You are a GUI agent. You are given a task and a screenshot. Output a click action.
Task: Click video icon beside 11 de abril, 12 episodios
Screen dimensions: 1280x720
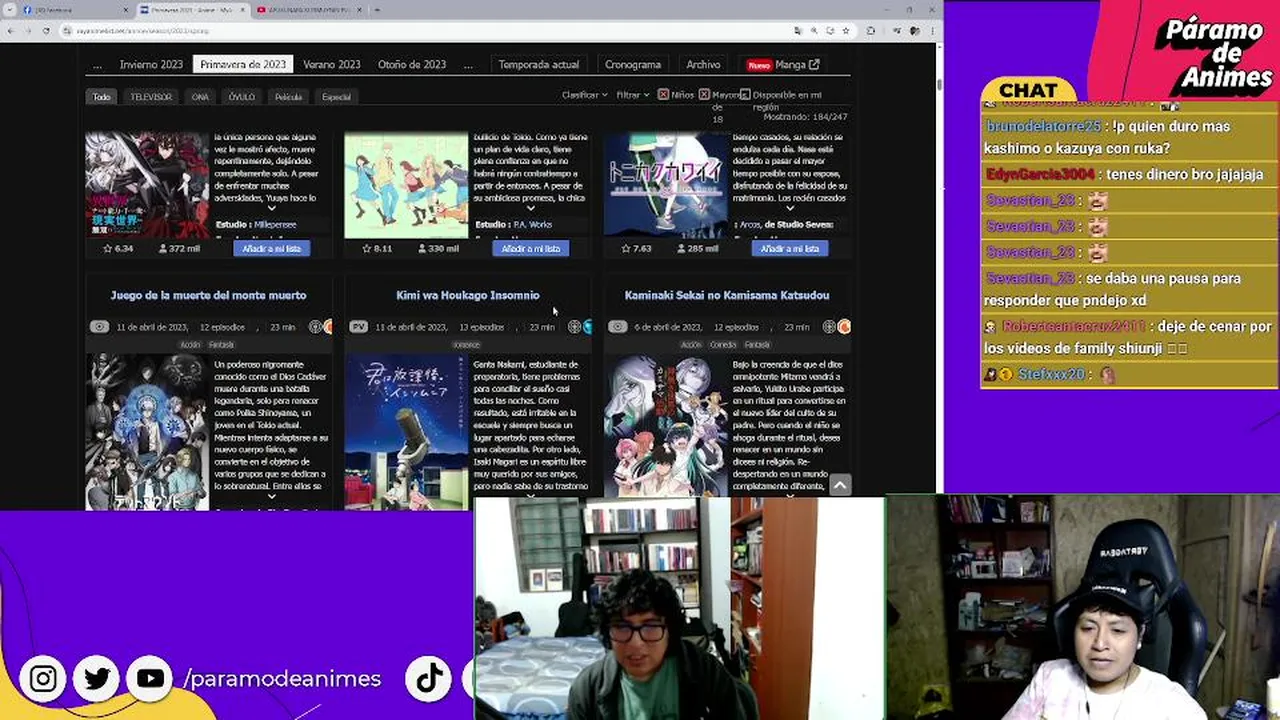click(x=99, y=327)
